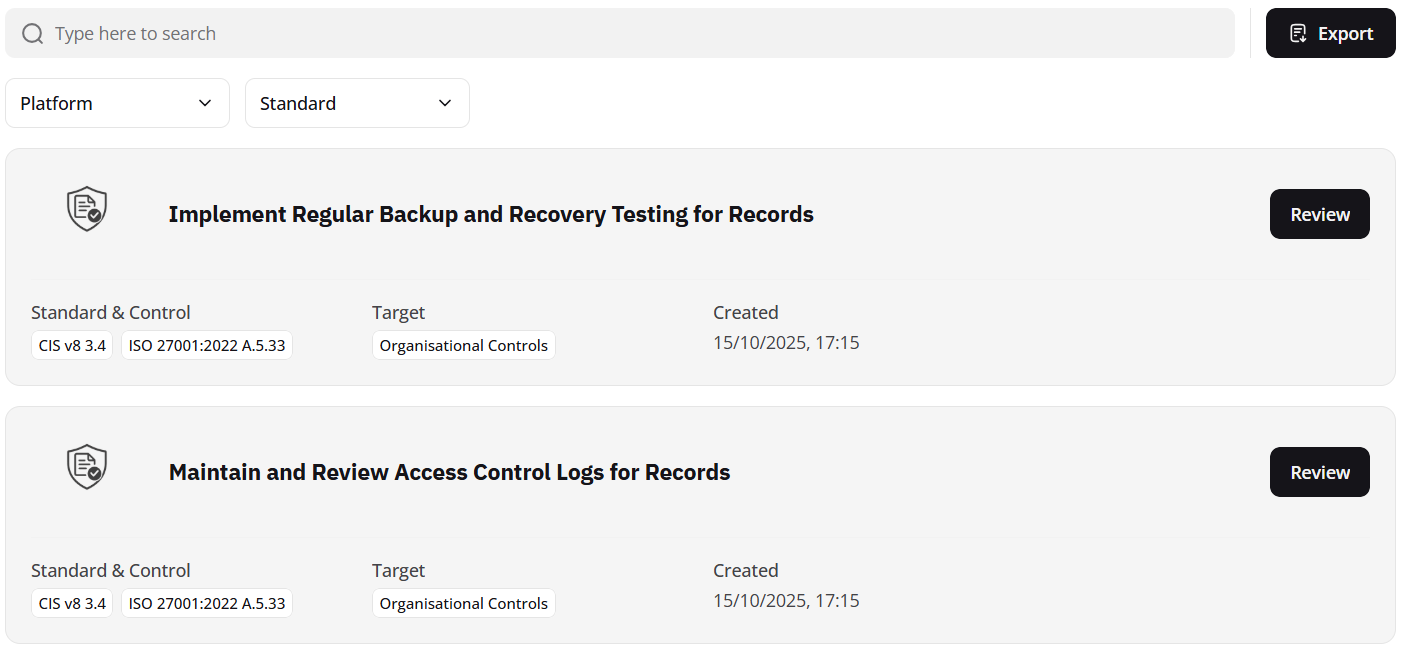
Task: Review the Access Control Logs policy
Action: pos(1319,472)
